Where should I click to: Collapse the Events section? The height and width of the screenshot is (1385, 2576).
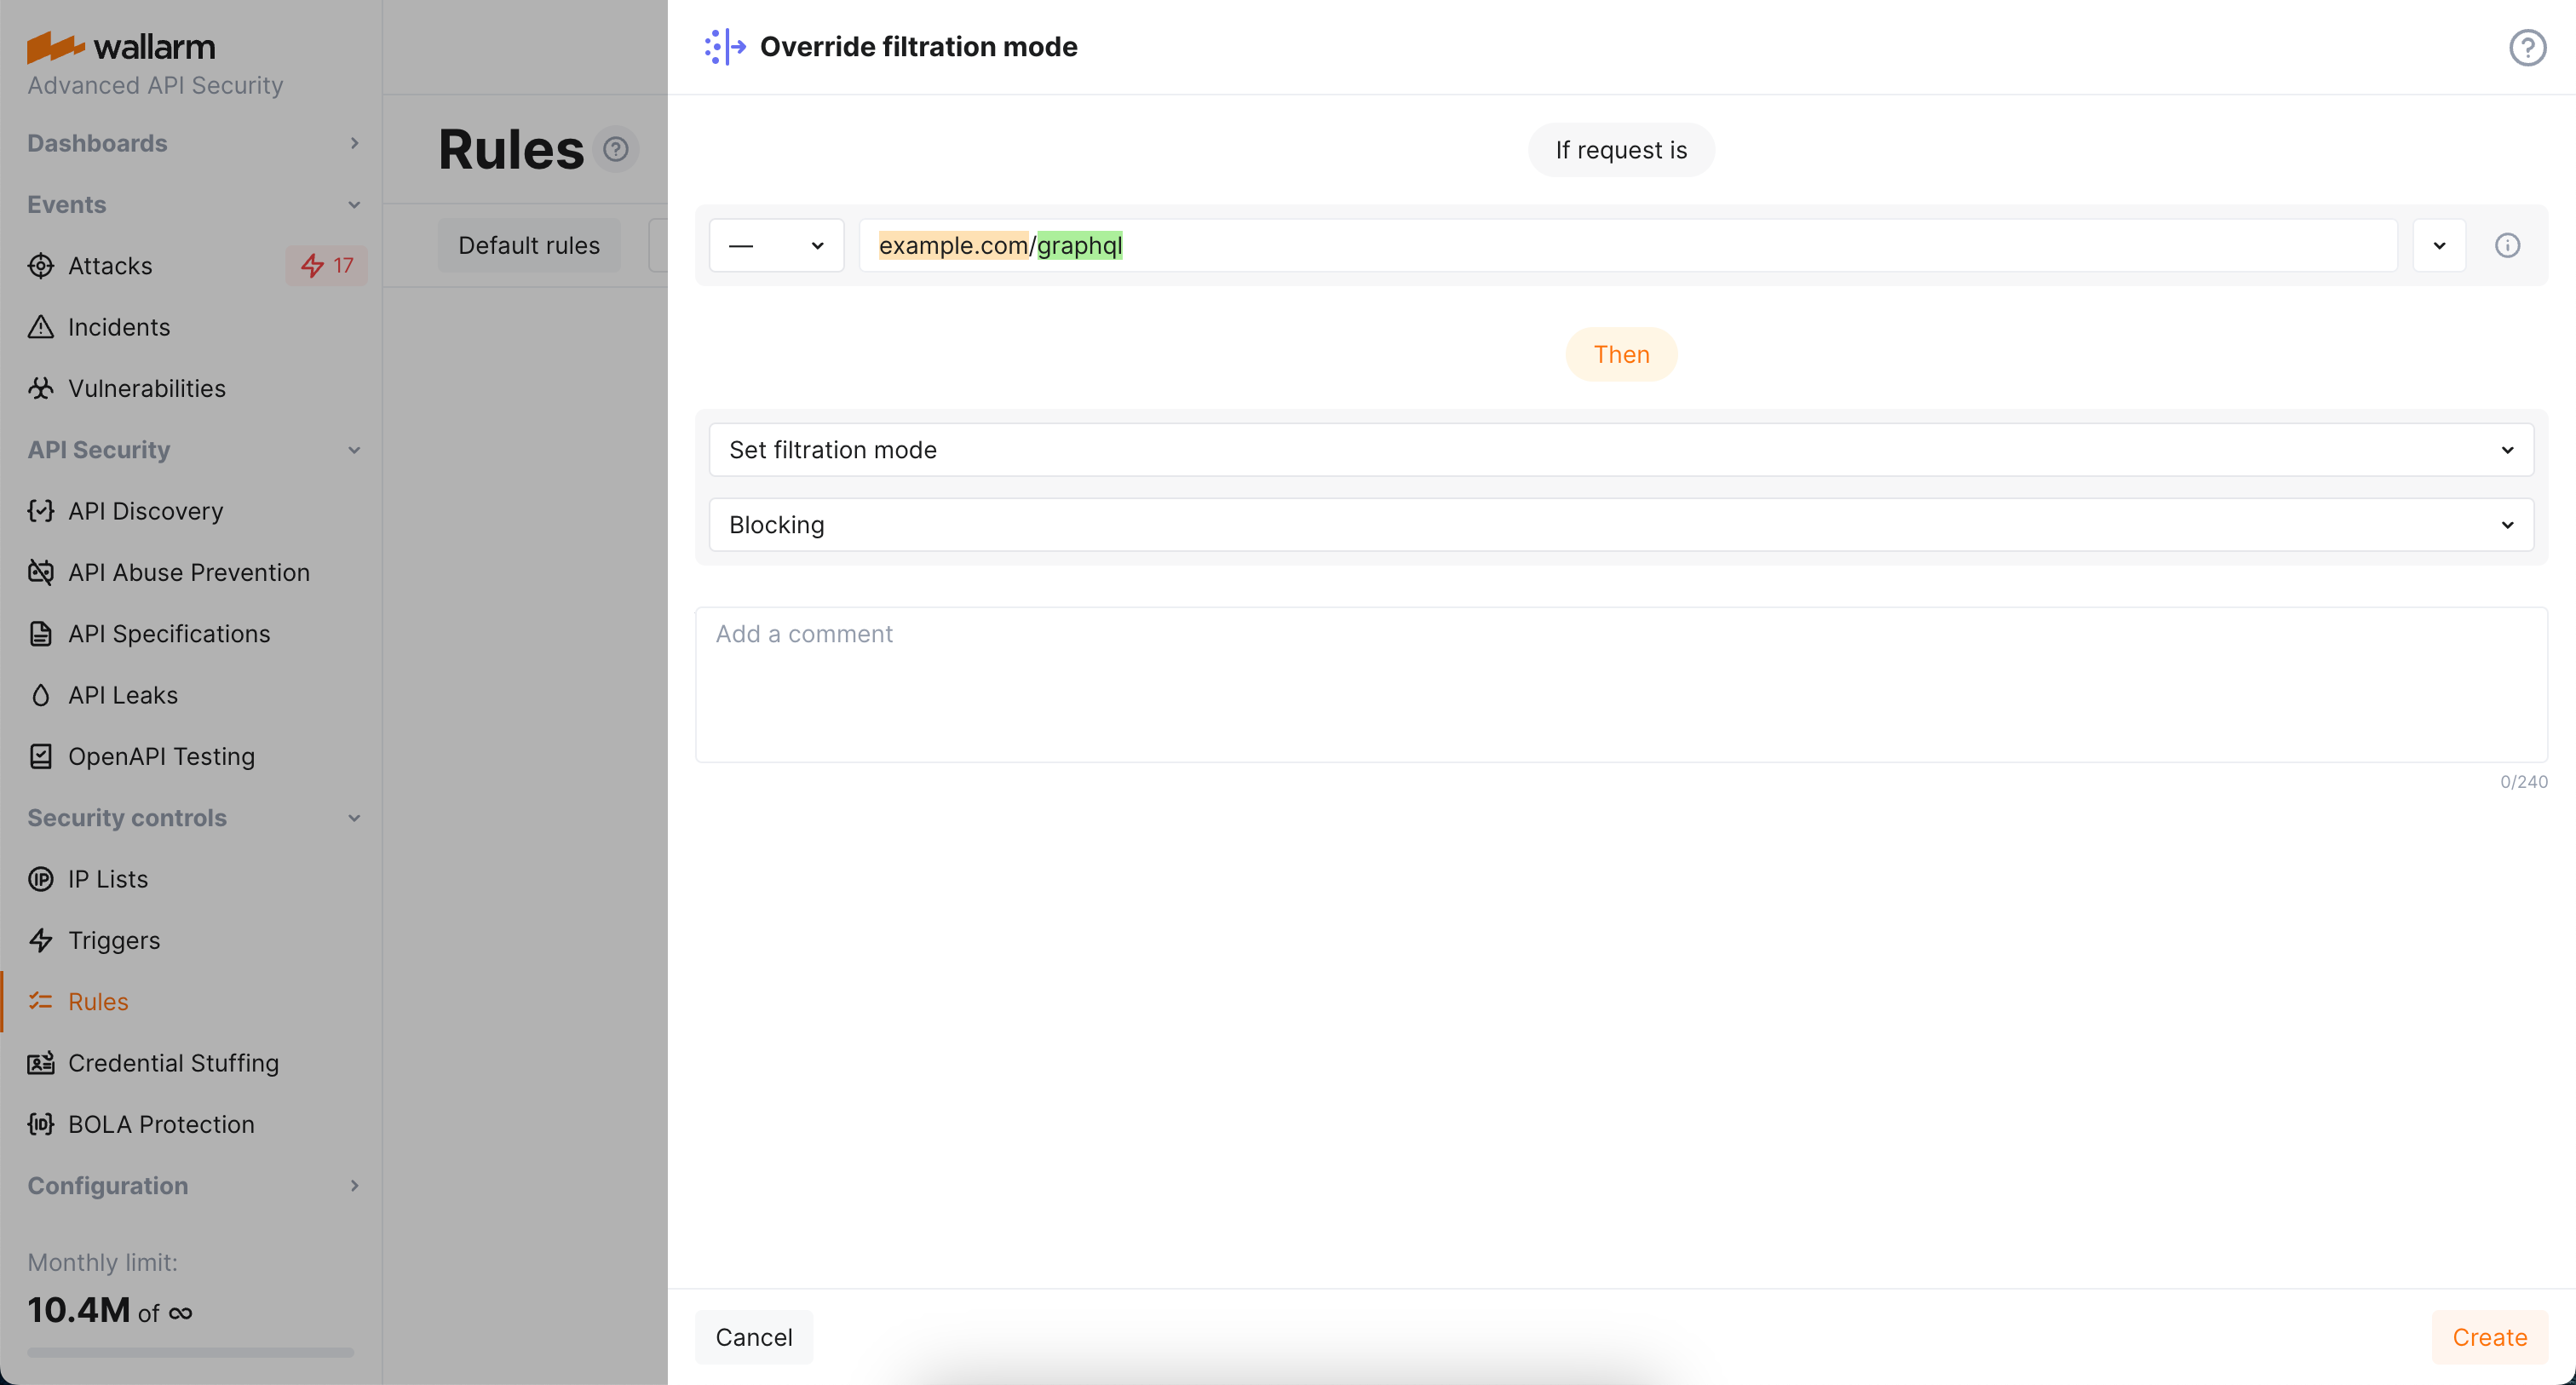(x=355, y=204)
